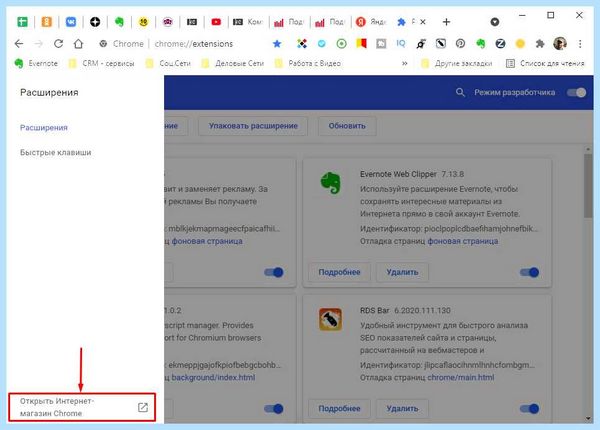Click the black pencil square extension
Image resolution: width=600 pixels, height=430 pixels.
[441, 44]
